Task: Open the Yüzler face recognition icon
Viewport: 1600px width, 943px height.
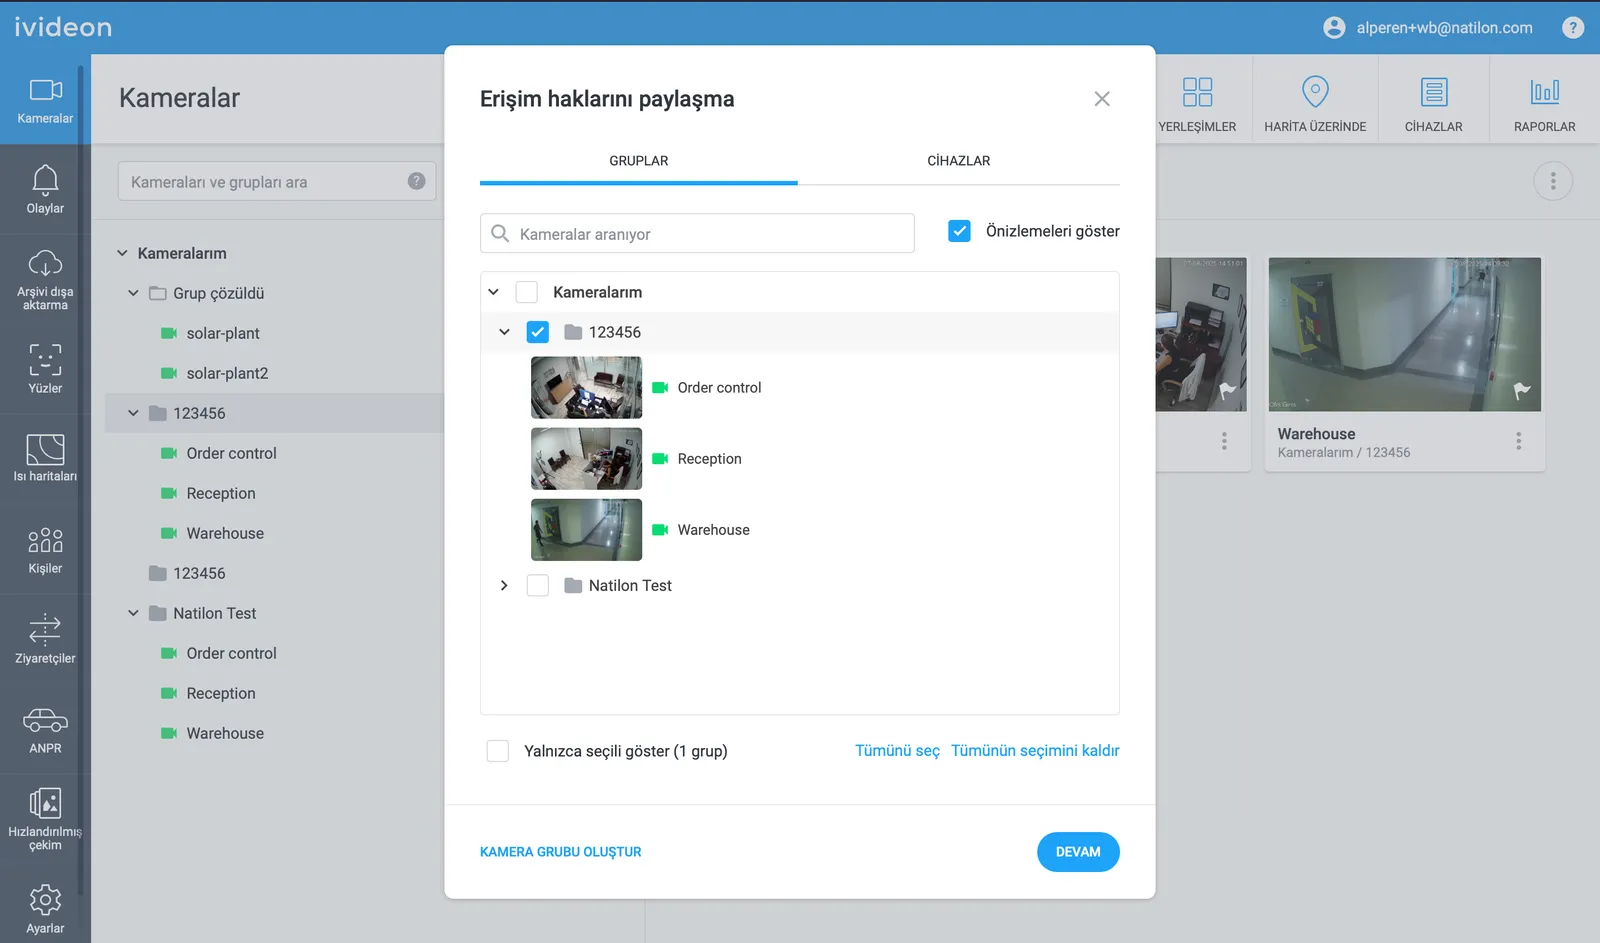Action: point(45,360)
